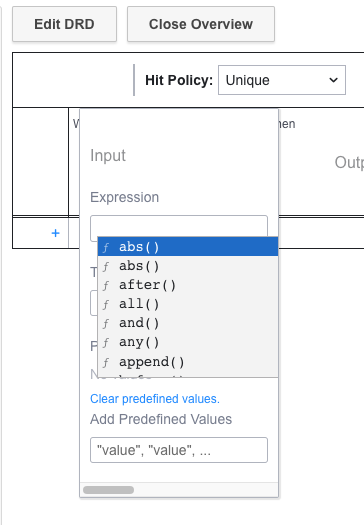Click the Close Overview button
This screenshot has width=364, height=525.
(x=201, y=24)
